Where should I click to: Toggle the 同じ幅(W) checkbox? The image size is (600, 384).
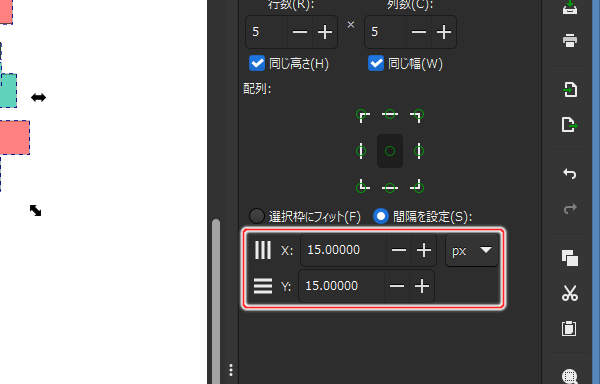point(376,63)
